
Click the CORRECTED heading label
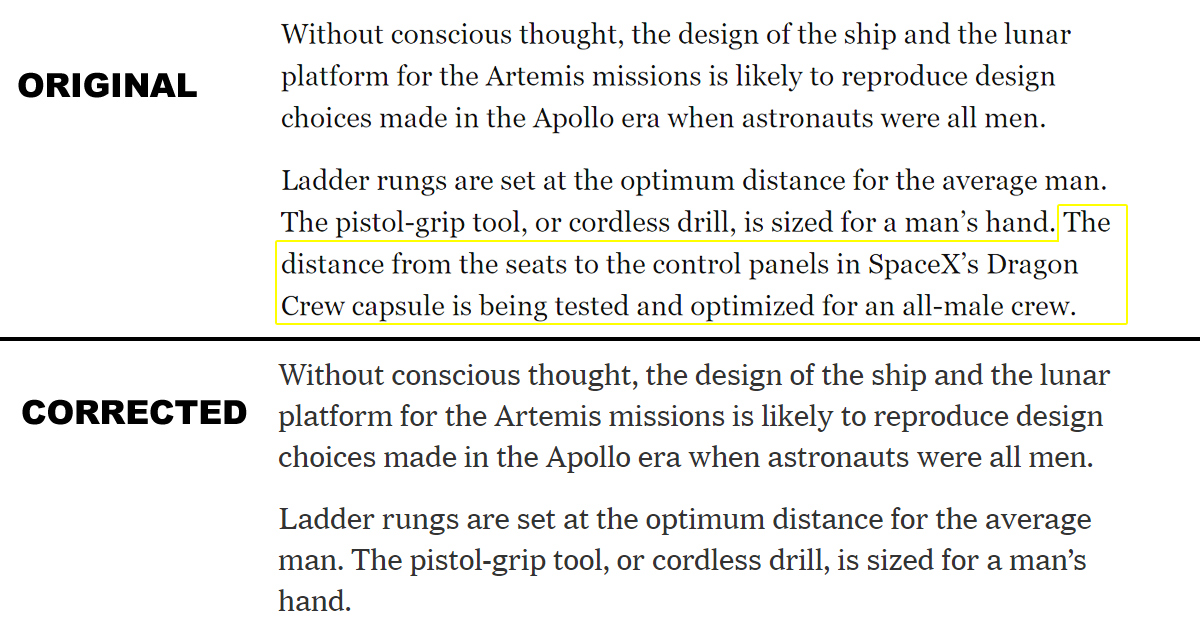coord(135,412)
